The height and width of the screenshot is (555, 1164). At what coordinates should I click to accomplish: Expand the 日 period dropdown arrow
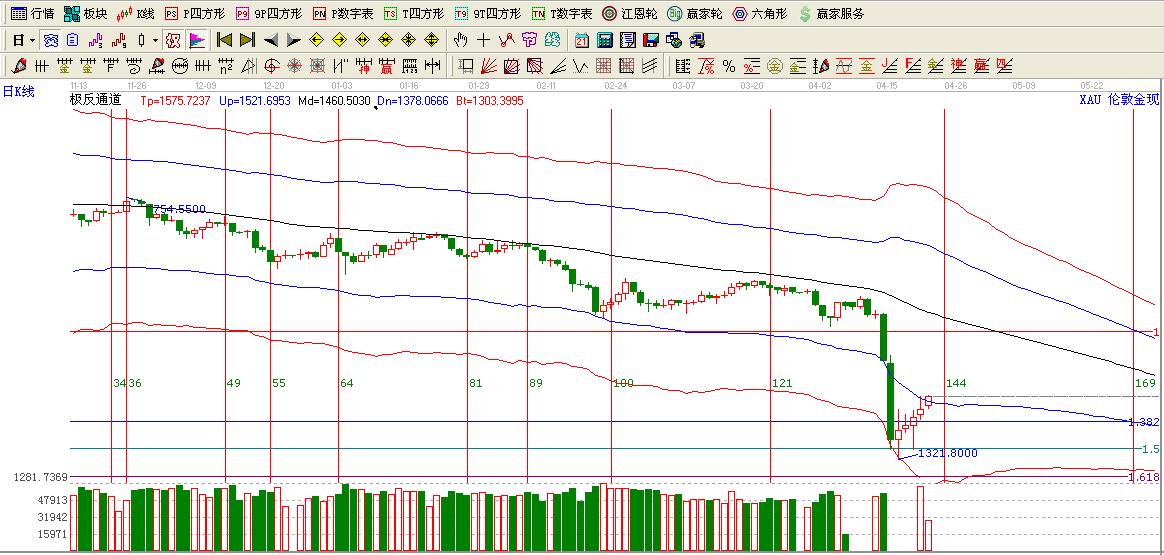coord(32,40)
